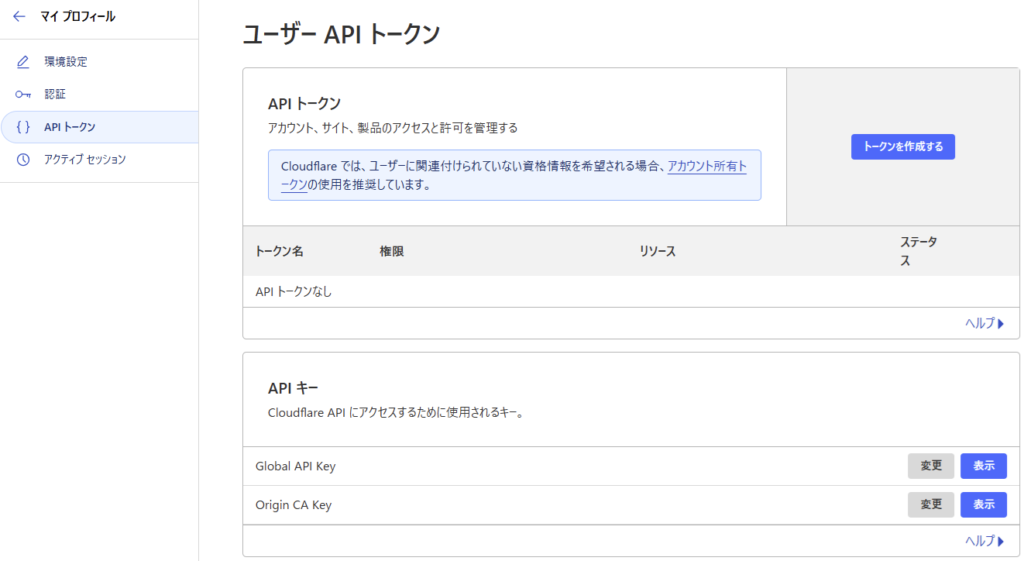Image resolution: width=1024 pixels, height=561 pixels.
Task: Expand ヘルプ under the API トークン table
Action: click(x=984, y=323)
